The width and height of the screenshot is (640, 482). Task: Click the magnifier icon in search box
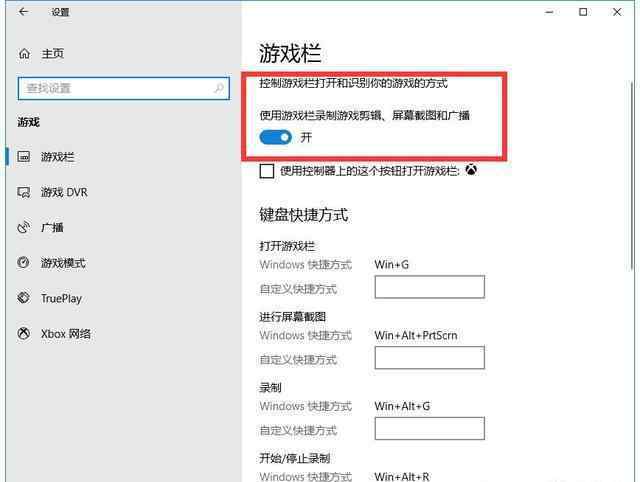[x=219, y=88]
